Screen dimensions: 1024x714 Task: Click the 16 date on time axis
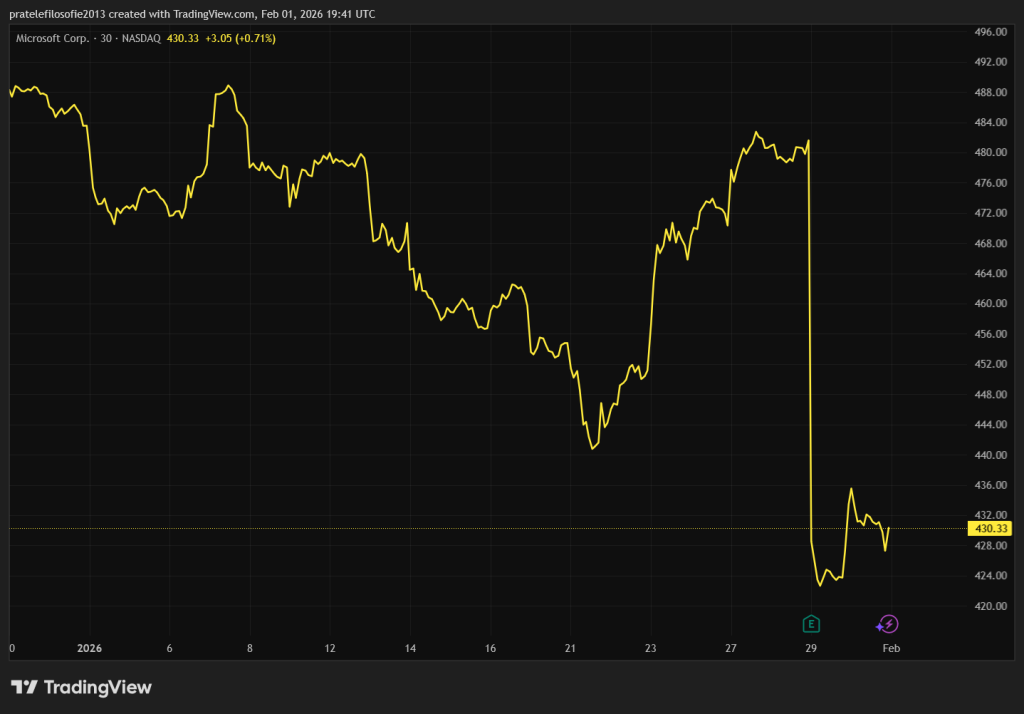coord(490,648)
